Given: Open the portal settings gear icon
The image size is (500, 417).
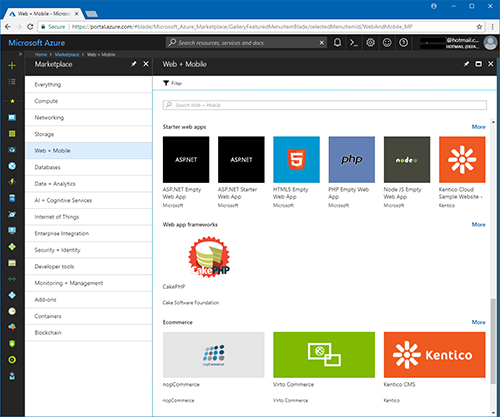Looking at the screenshot, I should pos(370,43).
